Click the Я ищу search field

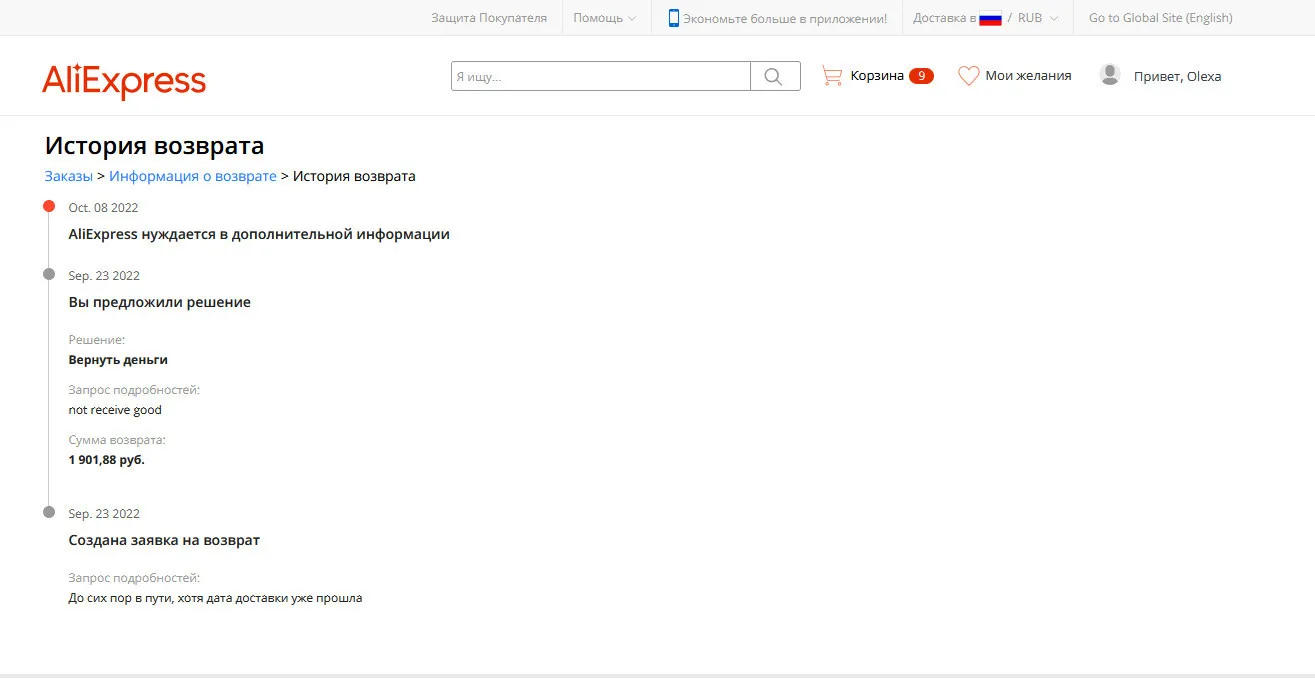[601, 76]
